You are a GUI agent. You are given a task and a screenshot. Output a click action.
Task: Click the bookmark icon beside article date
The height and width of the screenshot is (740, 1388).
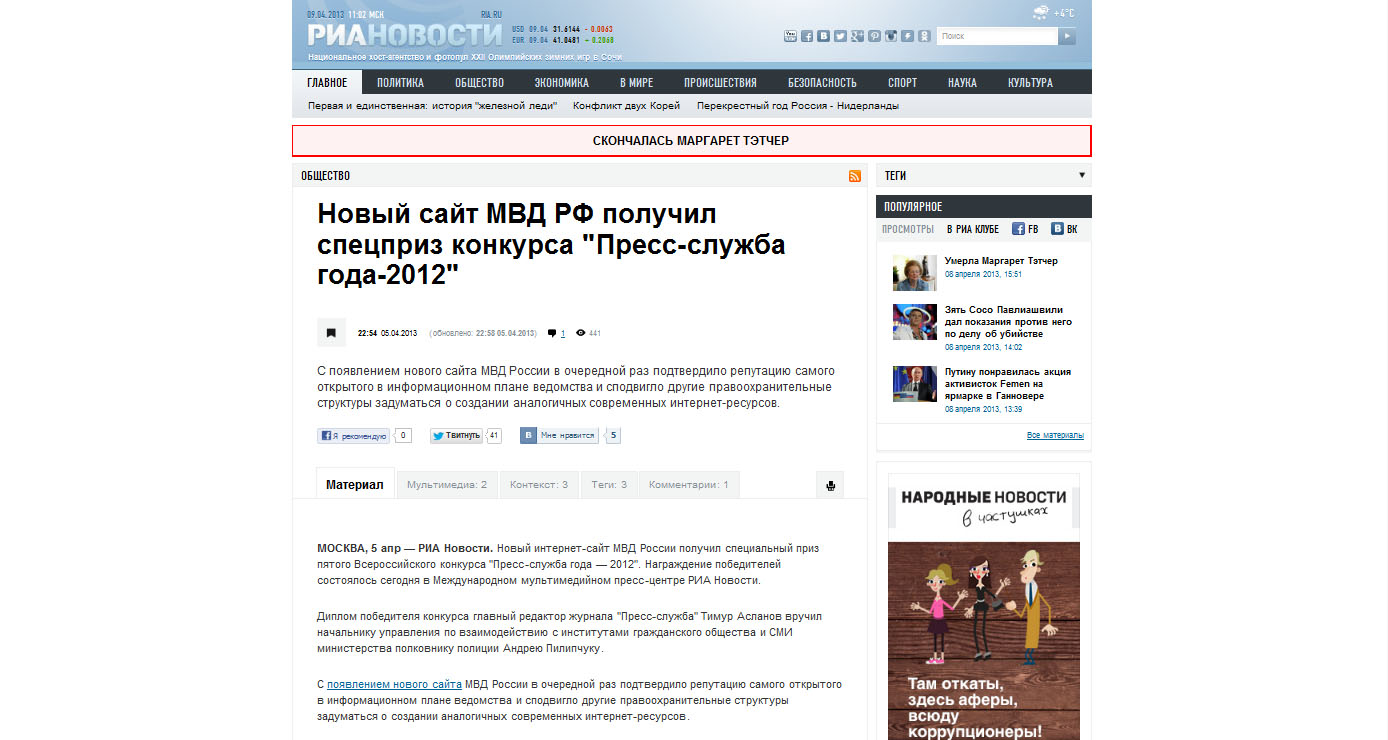click(x=330, y=333)
